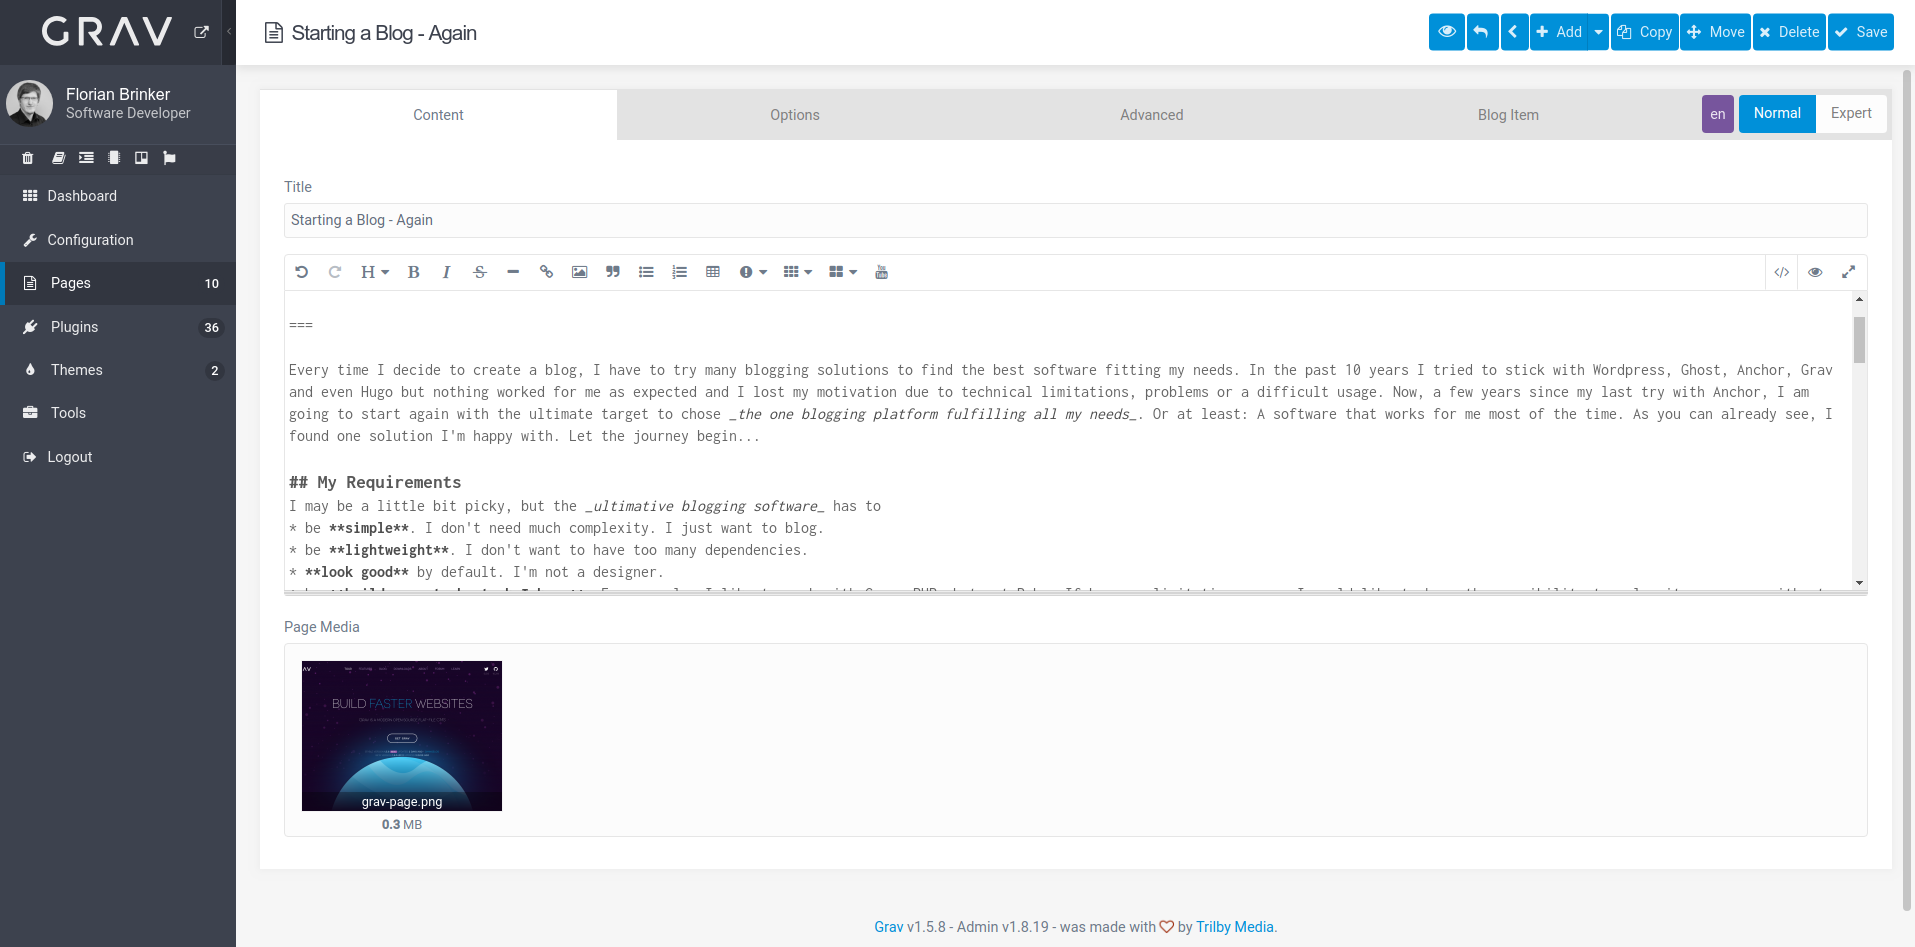Insert a YouTube video
This screenshot has width=1915, height=947.
881,272
